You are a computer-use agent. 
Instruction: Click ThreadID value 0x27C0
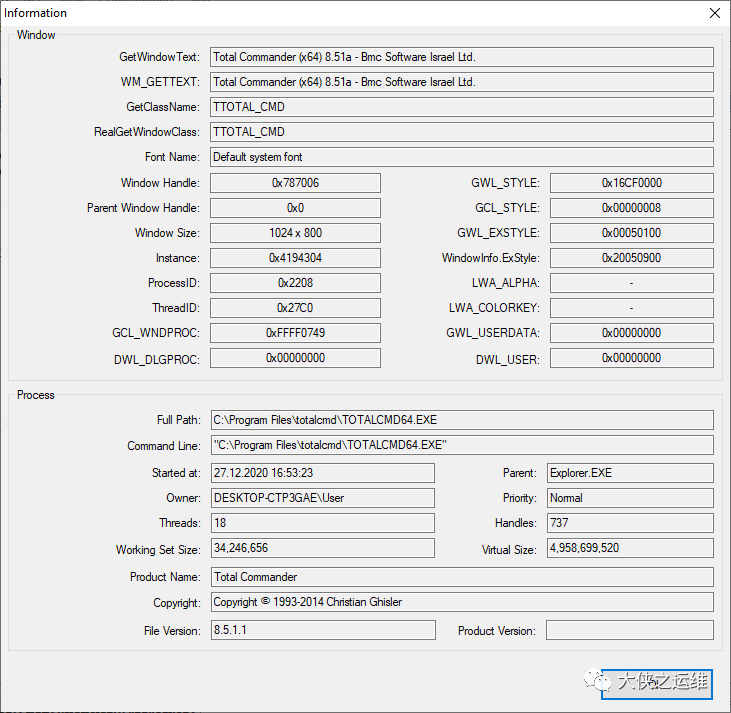[x=295, y=308]
